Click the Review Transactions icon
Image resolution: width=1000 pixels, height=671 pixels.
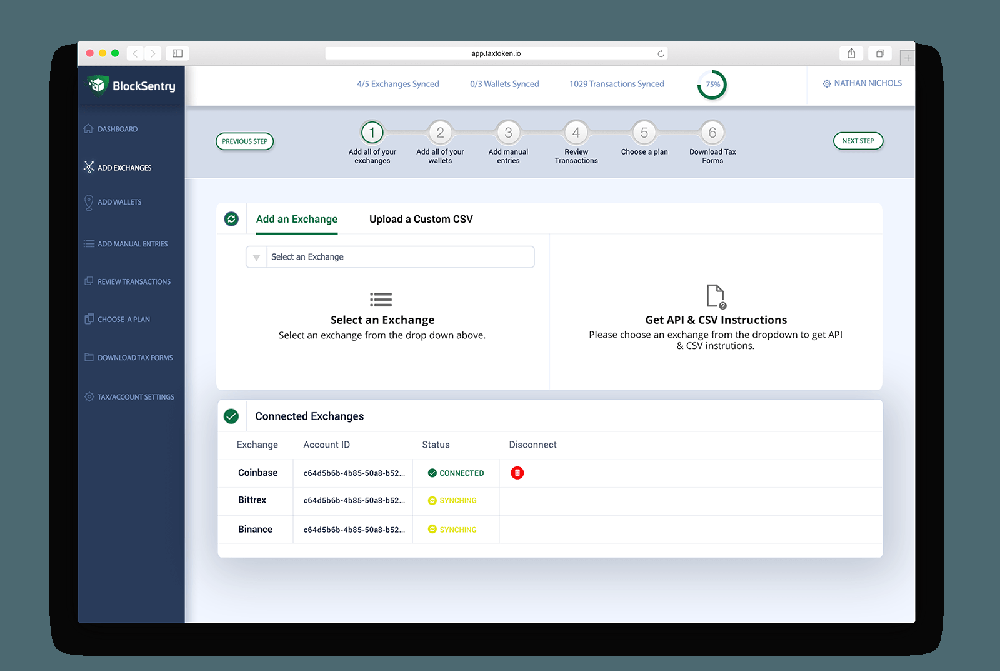89,281
